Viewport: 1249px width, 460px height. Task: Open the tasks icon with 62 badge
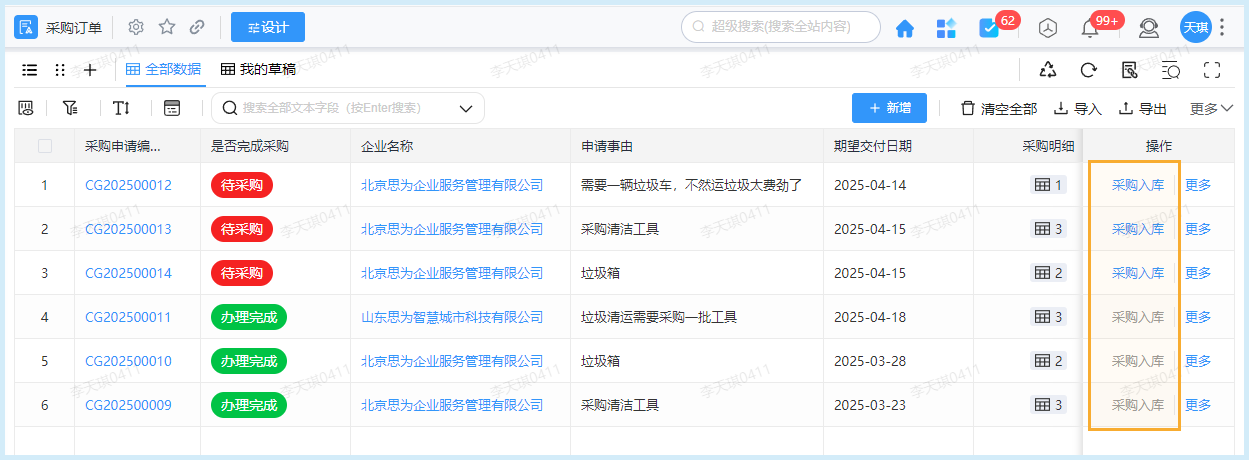pyautogui.click(x=989, y=28)
